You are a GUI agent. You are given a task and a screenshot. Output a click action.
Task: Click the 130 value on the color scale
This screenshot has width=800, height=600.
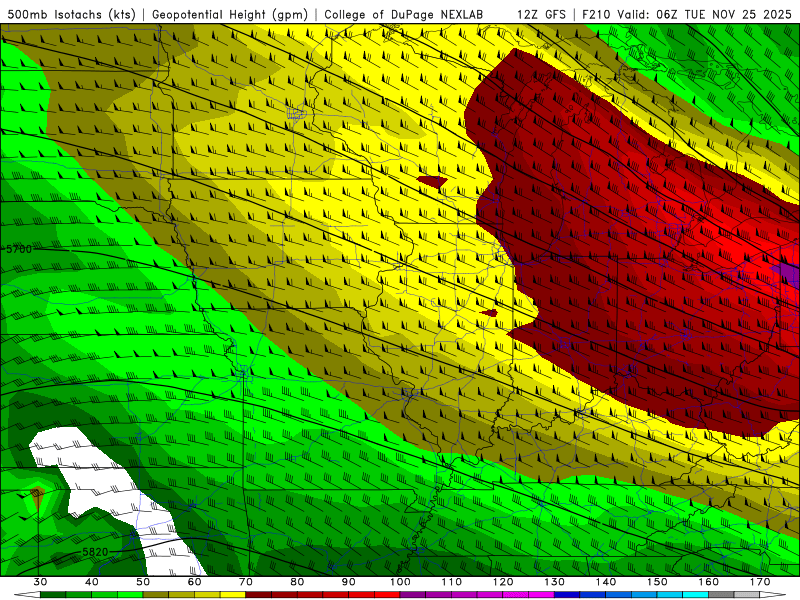555,582
